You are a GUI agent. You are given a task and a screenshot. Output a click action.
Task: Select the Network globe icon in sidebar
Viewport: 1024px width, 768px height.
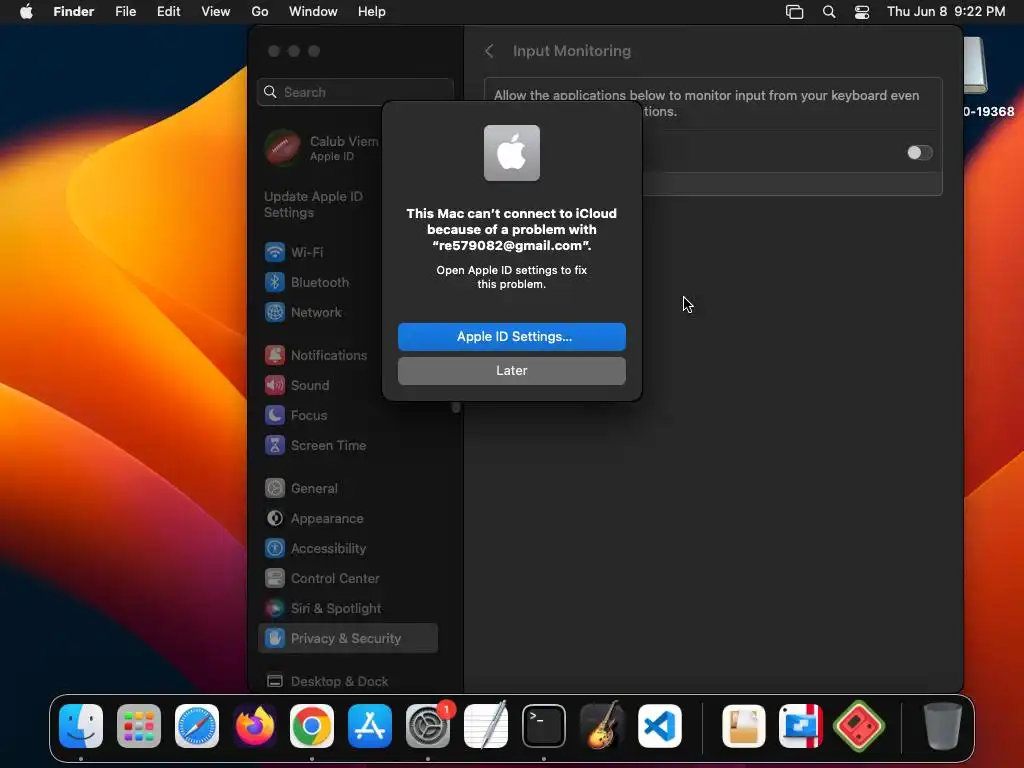coord(275,312)
